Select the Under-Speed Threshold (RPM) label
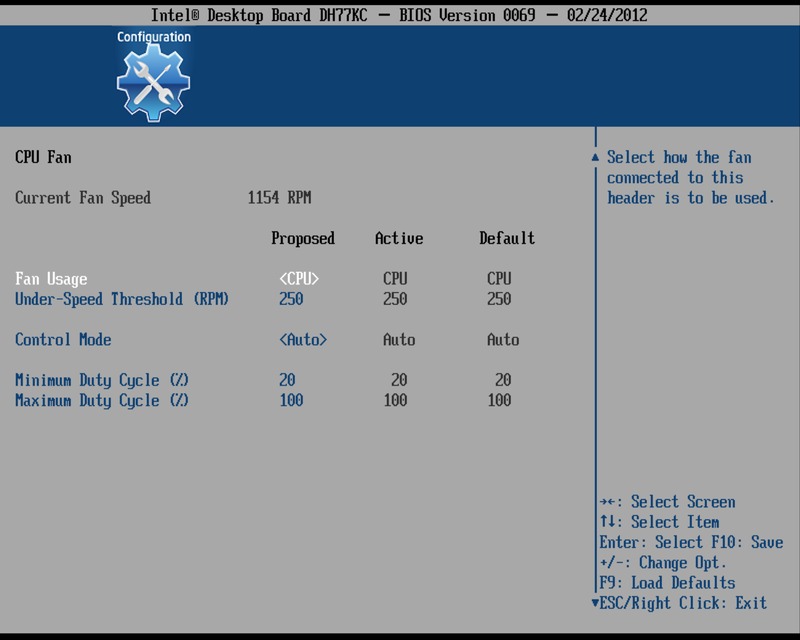 point(122,299)
